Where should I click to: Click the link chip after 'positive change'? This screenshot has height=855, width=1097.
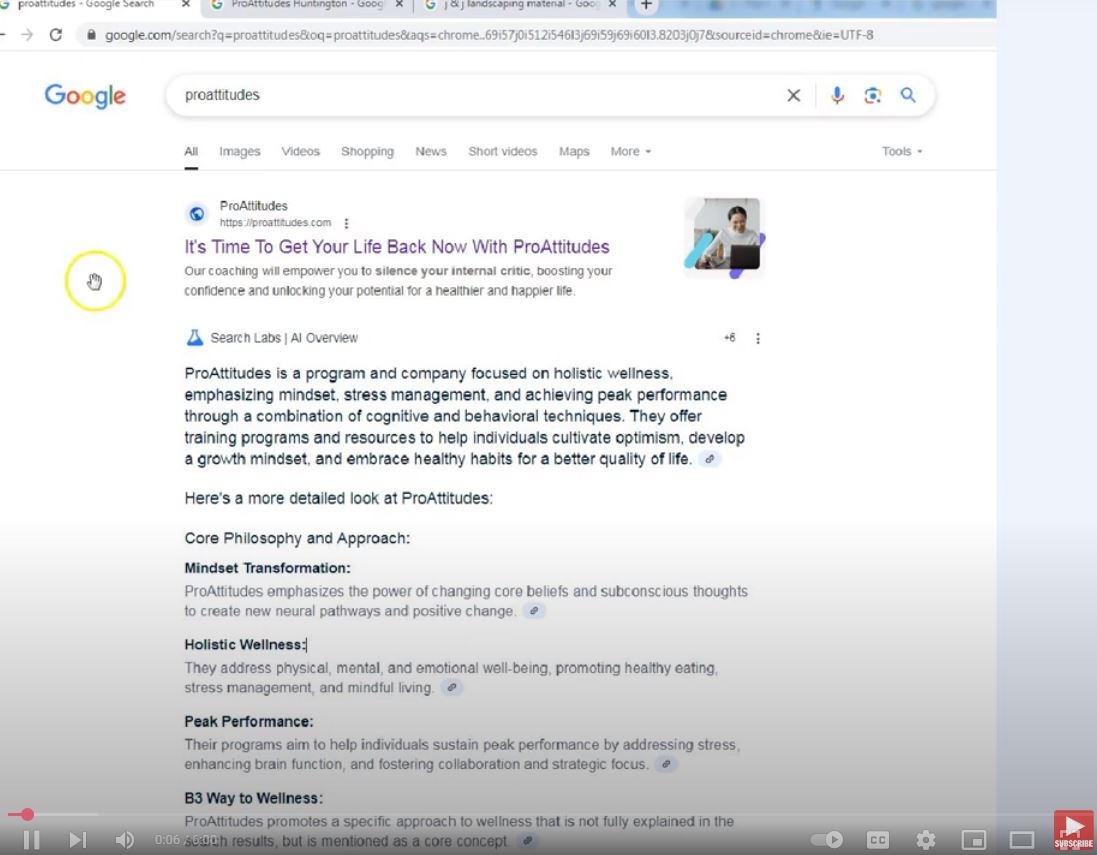point(534,611)
